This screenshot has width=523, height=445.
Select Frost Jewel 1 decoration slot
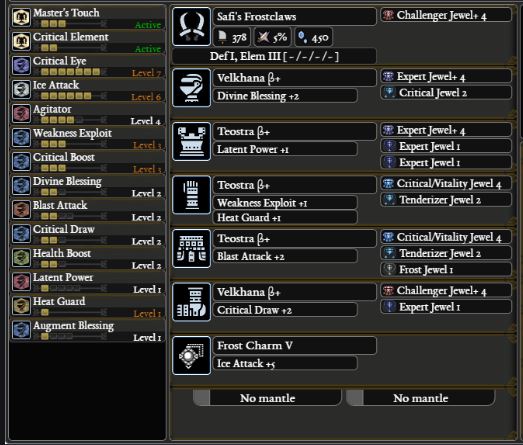[x=446, y=270]
